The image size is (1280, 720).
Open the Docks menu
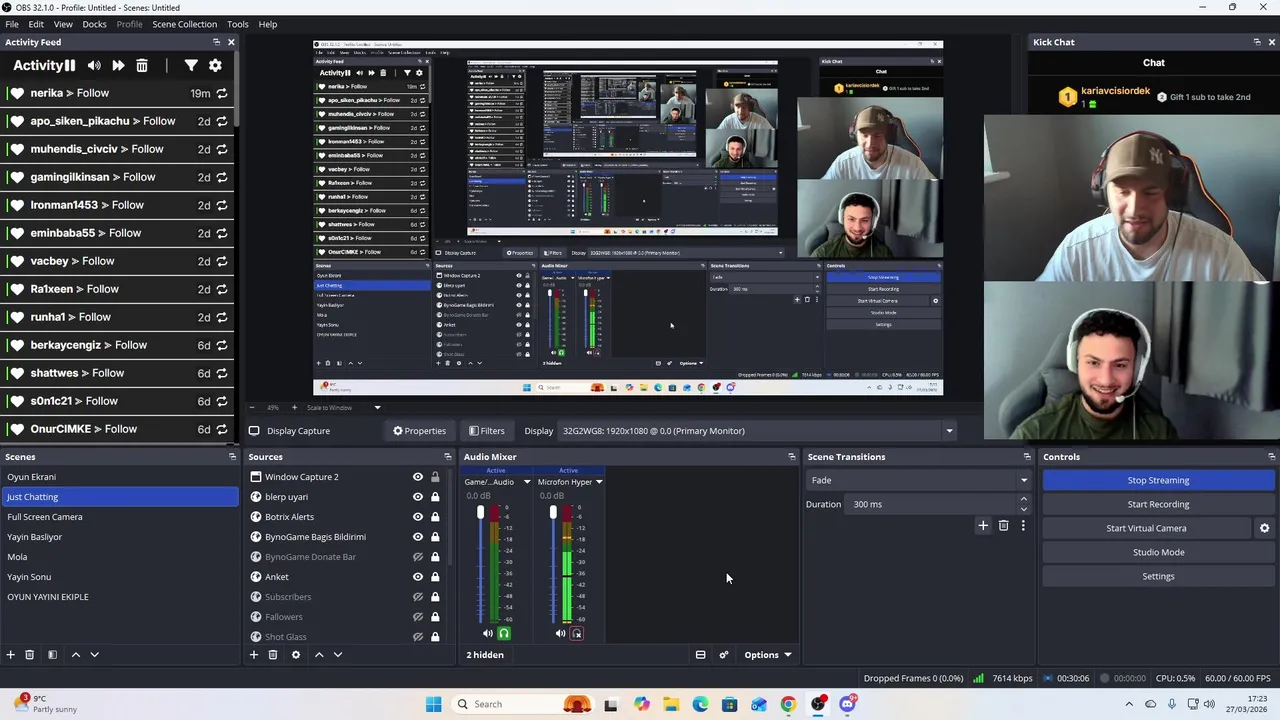(x=94, y=24)
